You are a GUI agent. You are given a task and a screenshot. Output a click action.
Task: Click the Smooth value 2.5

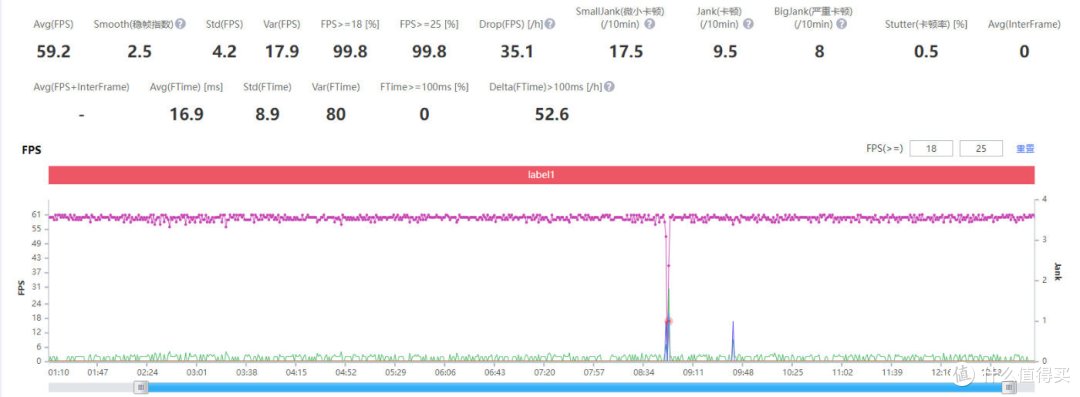(140, 52)
